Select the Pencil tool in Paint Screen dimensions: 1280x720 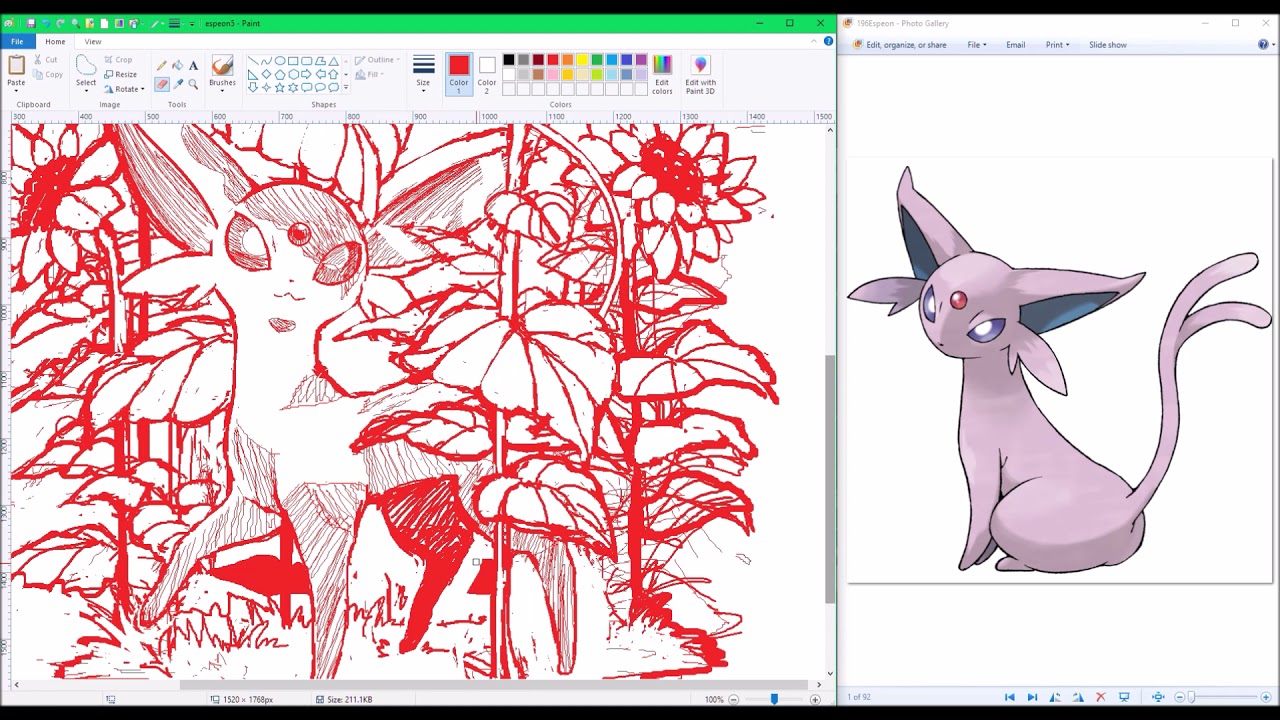(x=161, y=66)
